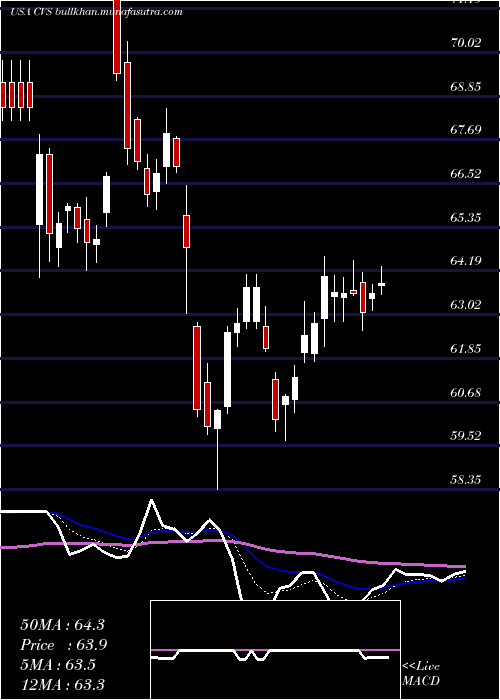
Task: Select the 65.35 price level label
Action: [x=467, y=217]
